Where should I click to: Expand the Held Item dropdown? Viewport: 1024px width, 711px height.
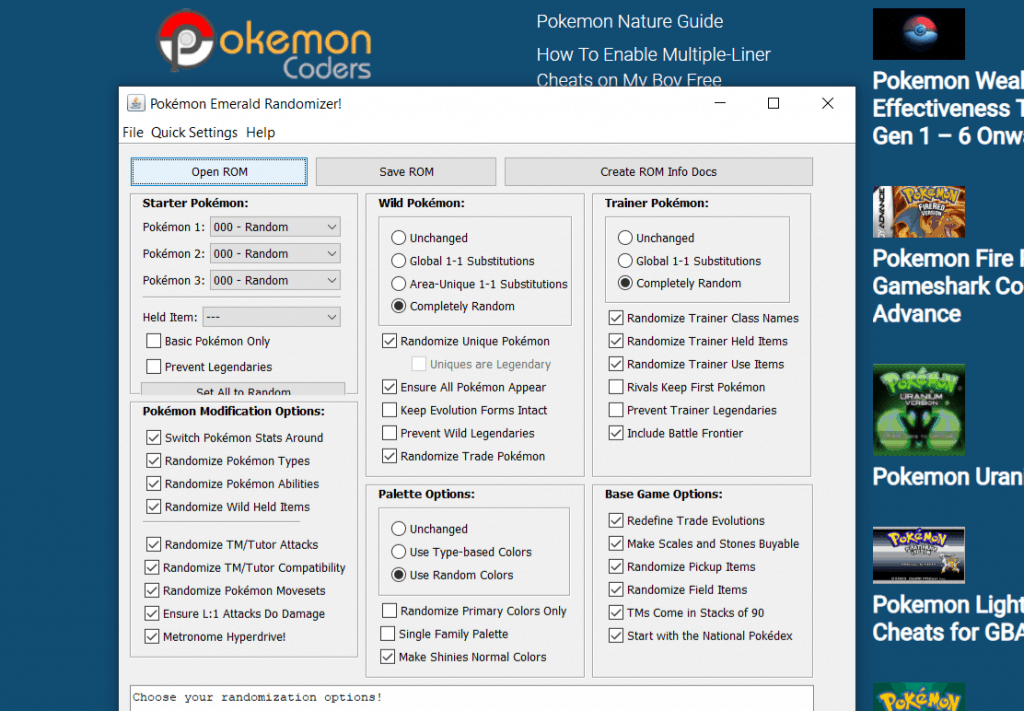tap(272, 317)
